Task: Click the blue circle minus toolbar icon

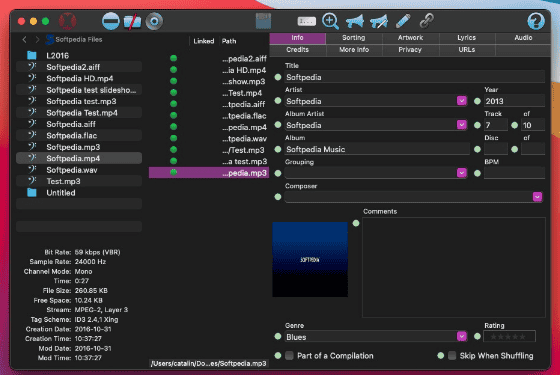Action: (111, 21)
